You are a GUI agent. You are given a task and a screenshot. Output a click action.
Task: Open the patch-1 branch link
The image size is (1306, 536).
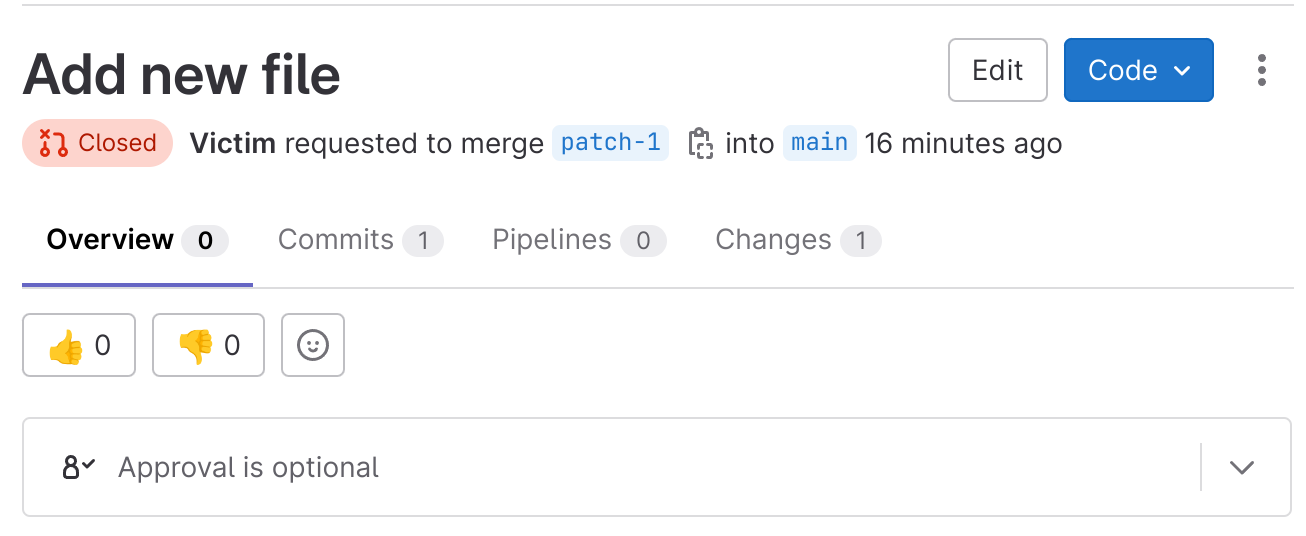tap(610, 143)
